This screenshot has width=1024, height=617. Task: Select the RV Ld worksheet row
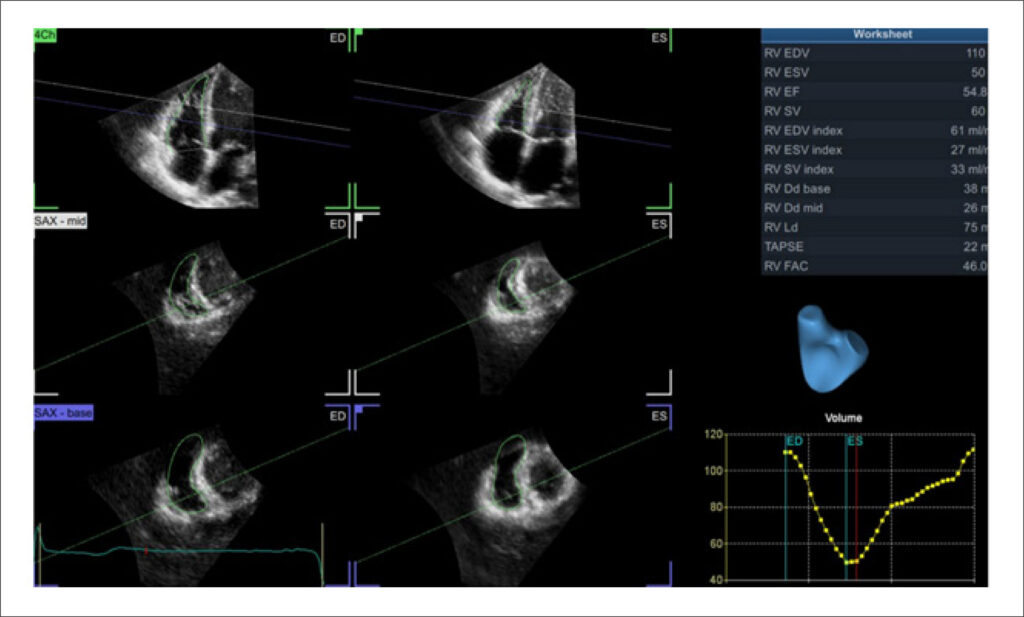tap(874, 227)
